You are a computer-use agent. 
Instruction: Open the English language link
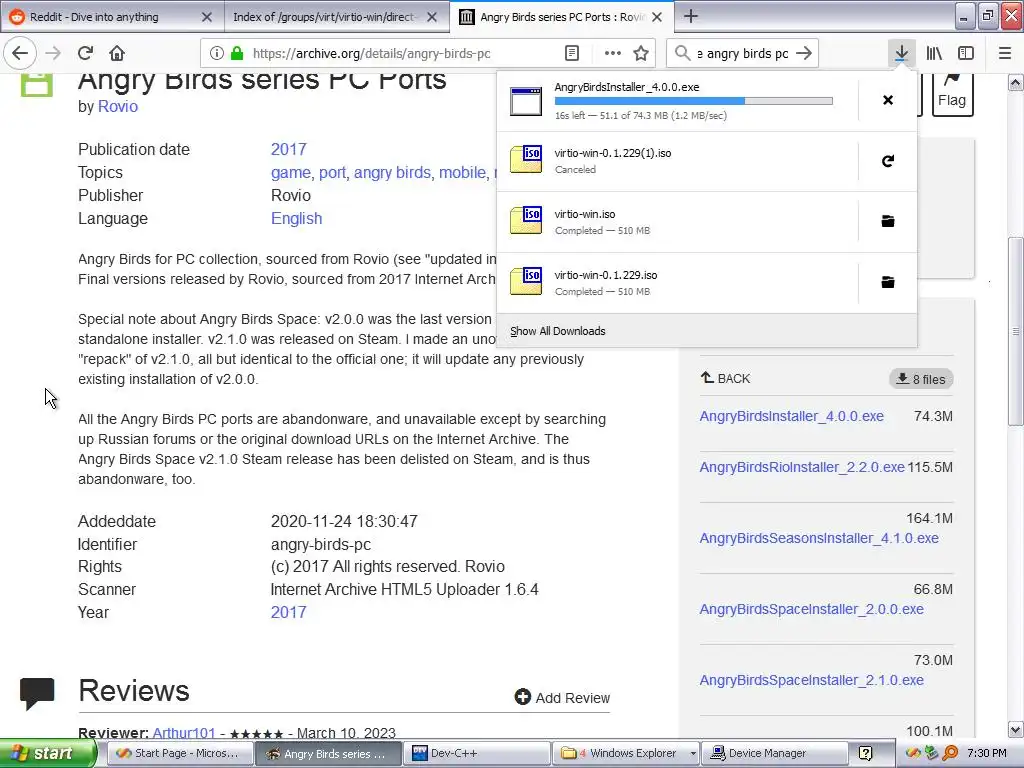coord(296,219)
